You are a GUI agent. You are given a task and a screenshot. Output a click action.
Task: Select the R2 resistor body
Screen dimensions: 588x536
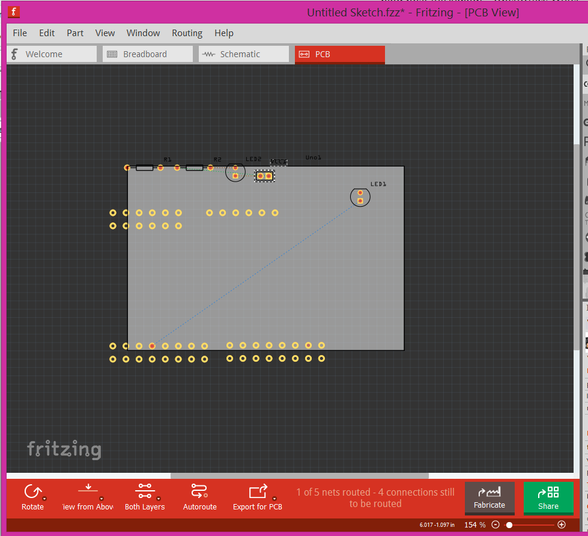pyautogui.click(x=194, y=168)
